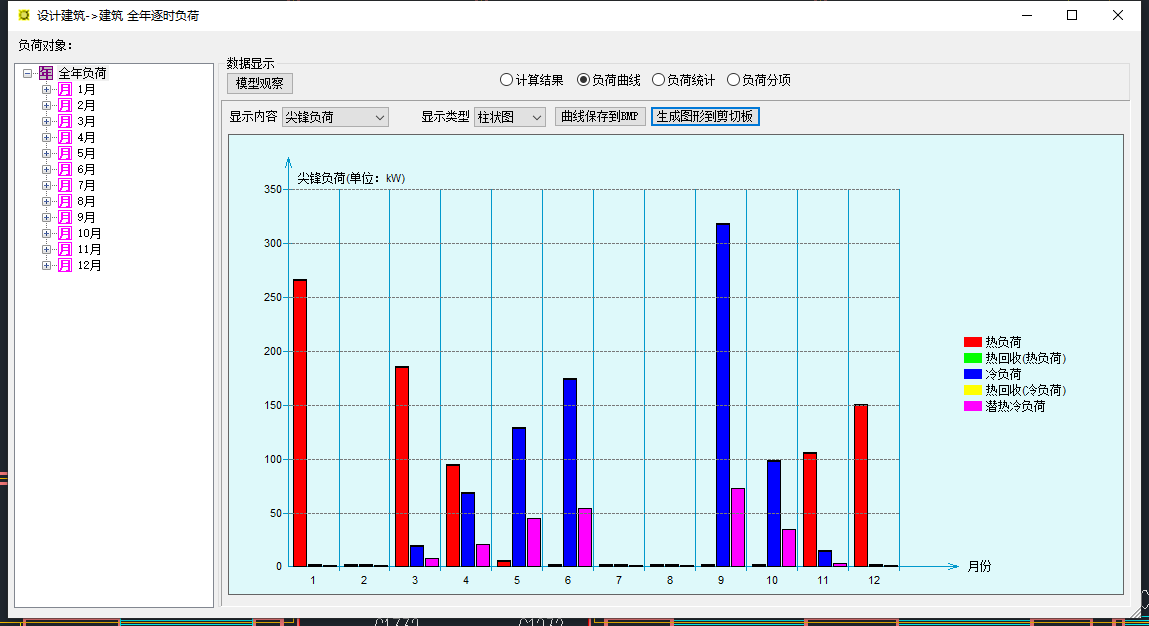This screenshot has height=626, width=1149.
Task: Click the 全年负荷 year icon in tree
Action: [46, 73]
